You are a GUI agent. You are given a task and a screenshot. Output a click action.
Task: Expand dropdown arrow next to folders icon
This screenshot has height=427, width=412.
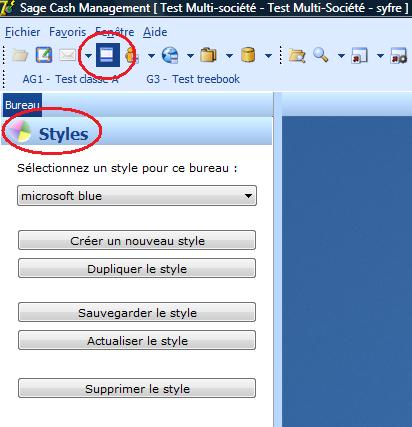(x=229, y=56)
